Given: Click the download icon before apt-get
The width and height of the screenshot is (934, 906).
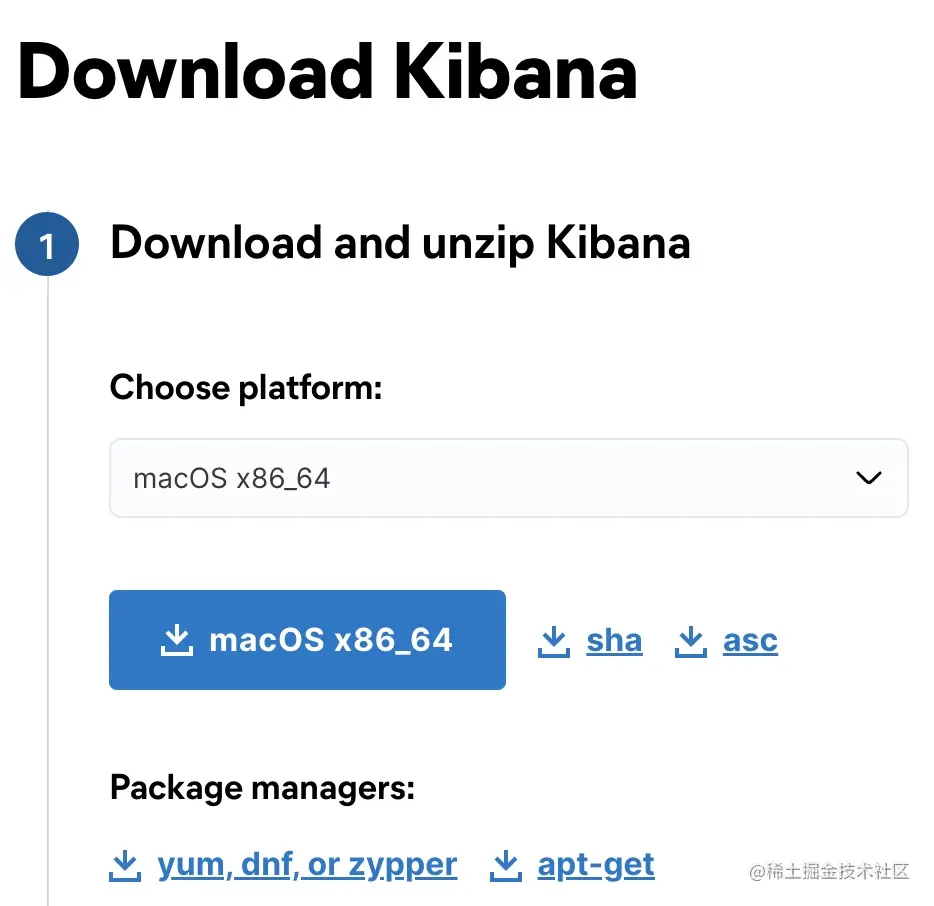Looking at the screenshot, I should tap(505, 865).
